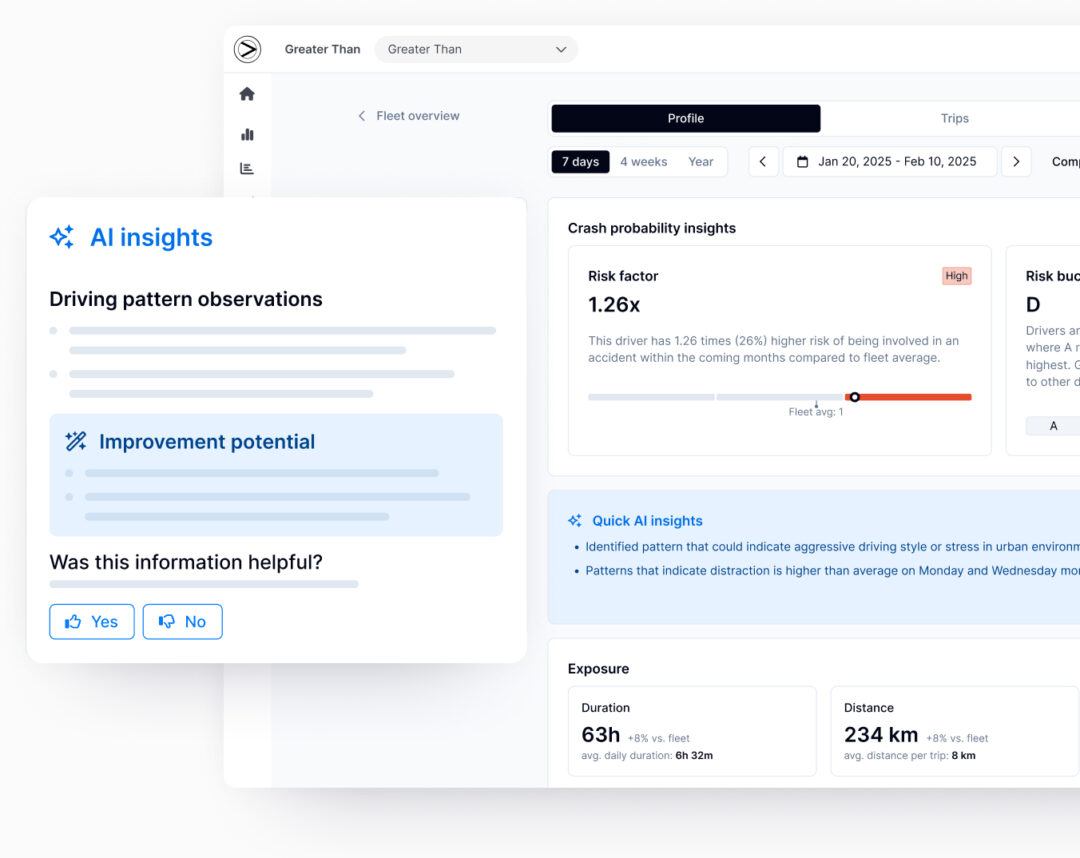Click the previous period chevron
Screen dimensions: 1080x858
[763, 161]
